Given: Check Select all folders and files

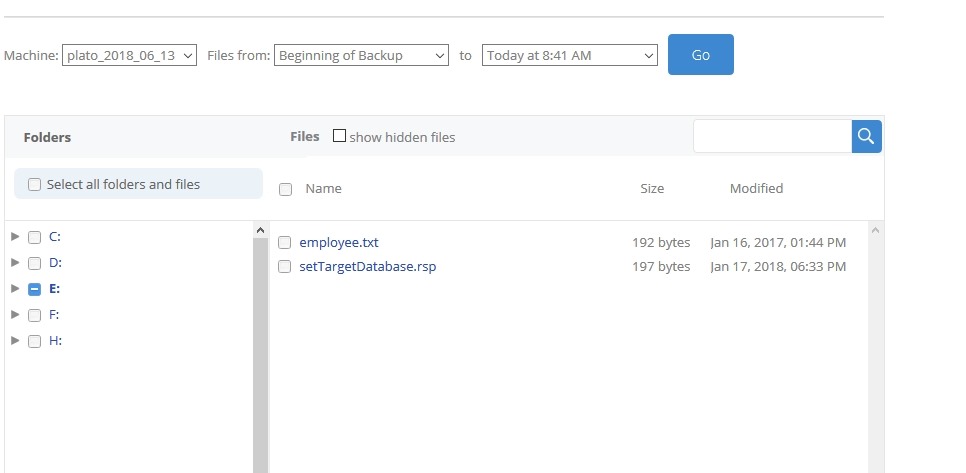Looking at the screenshot, I should pyautogui.click(x=35, y=185).
